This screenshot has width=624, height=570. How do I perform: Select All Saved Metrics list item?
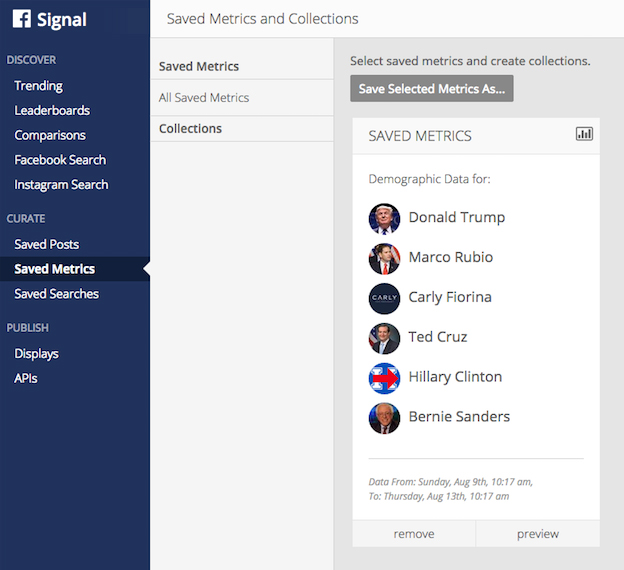204,98
